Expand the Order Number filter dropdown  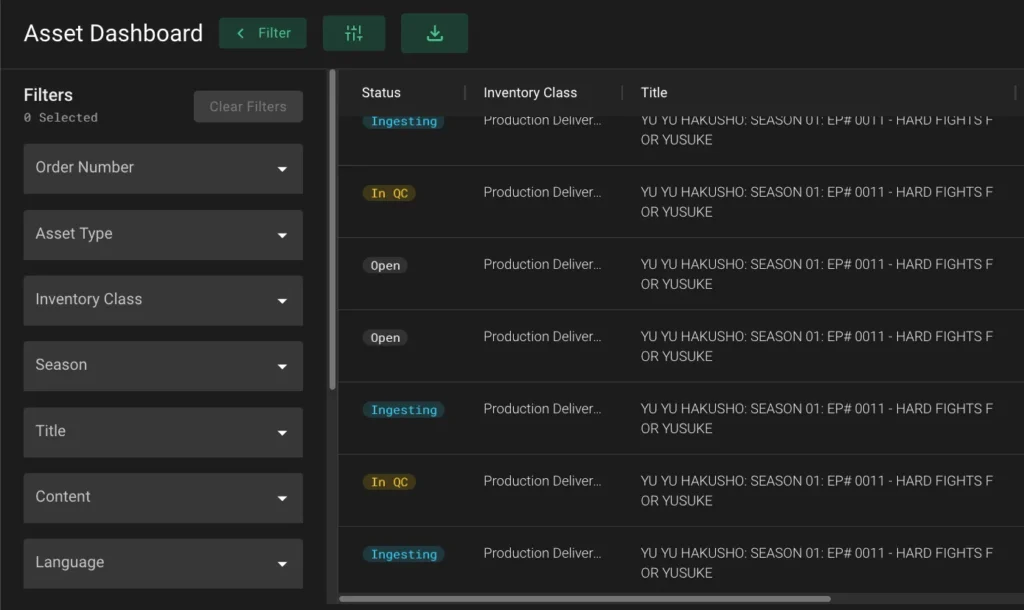pyautogui.click(x=163, y=168)
